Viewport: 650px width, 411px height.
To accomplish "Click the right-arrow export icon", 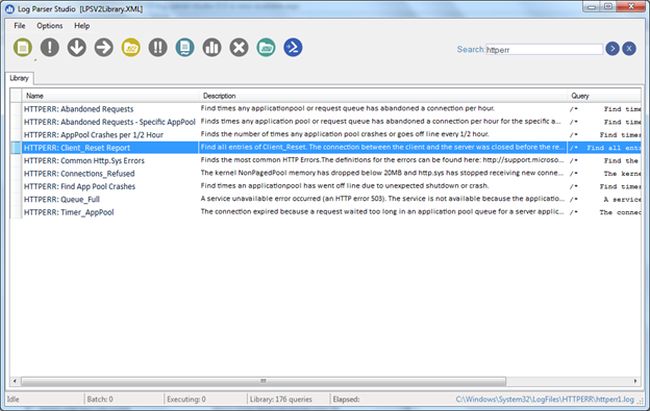I will coord(104,47).
